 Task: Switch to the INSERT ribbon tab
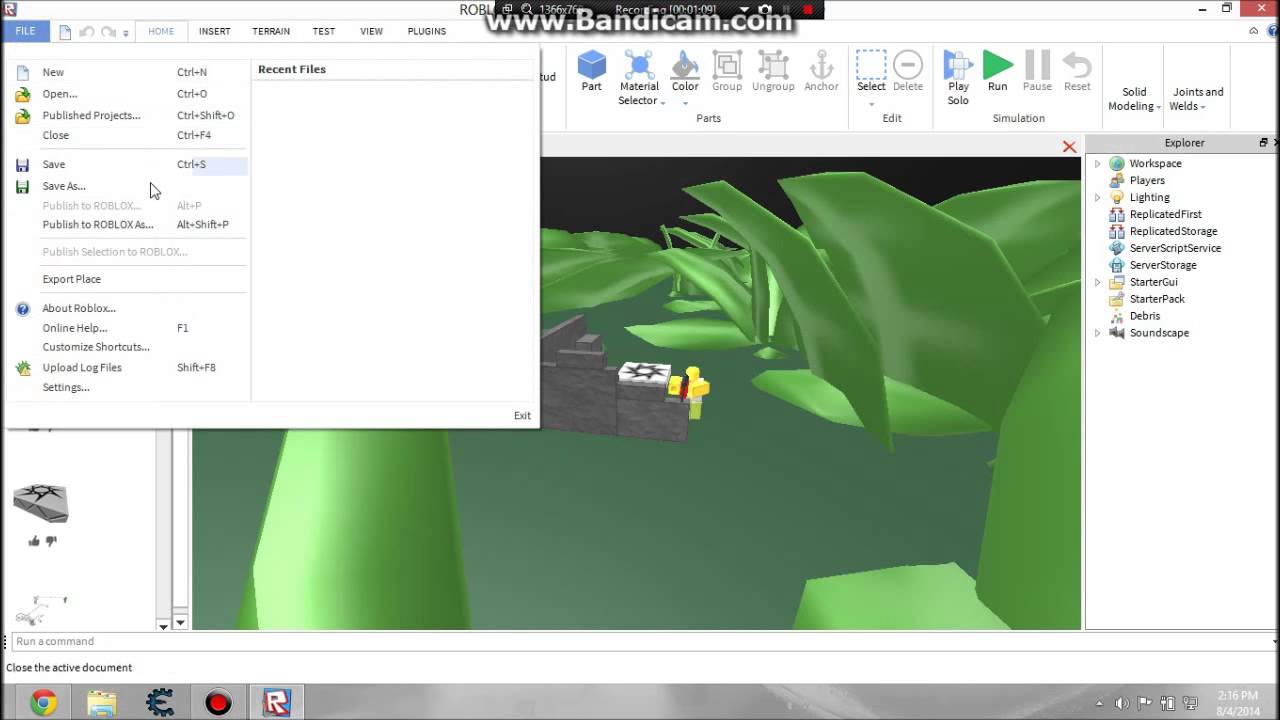(214, 31)
